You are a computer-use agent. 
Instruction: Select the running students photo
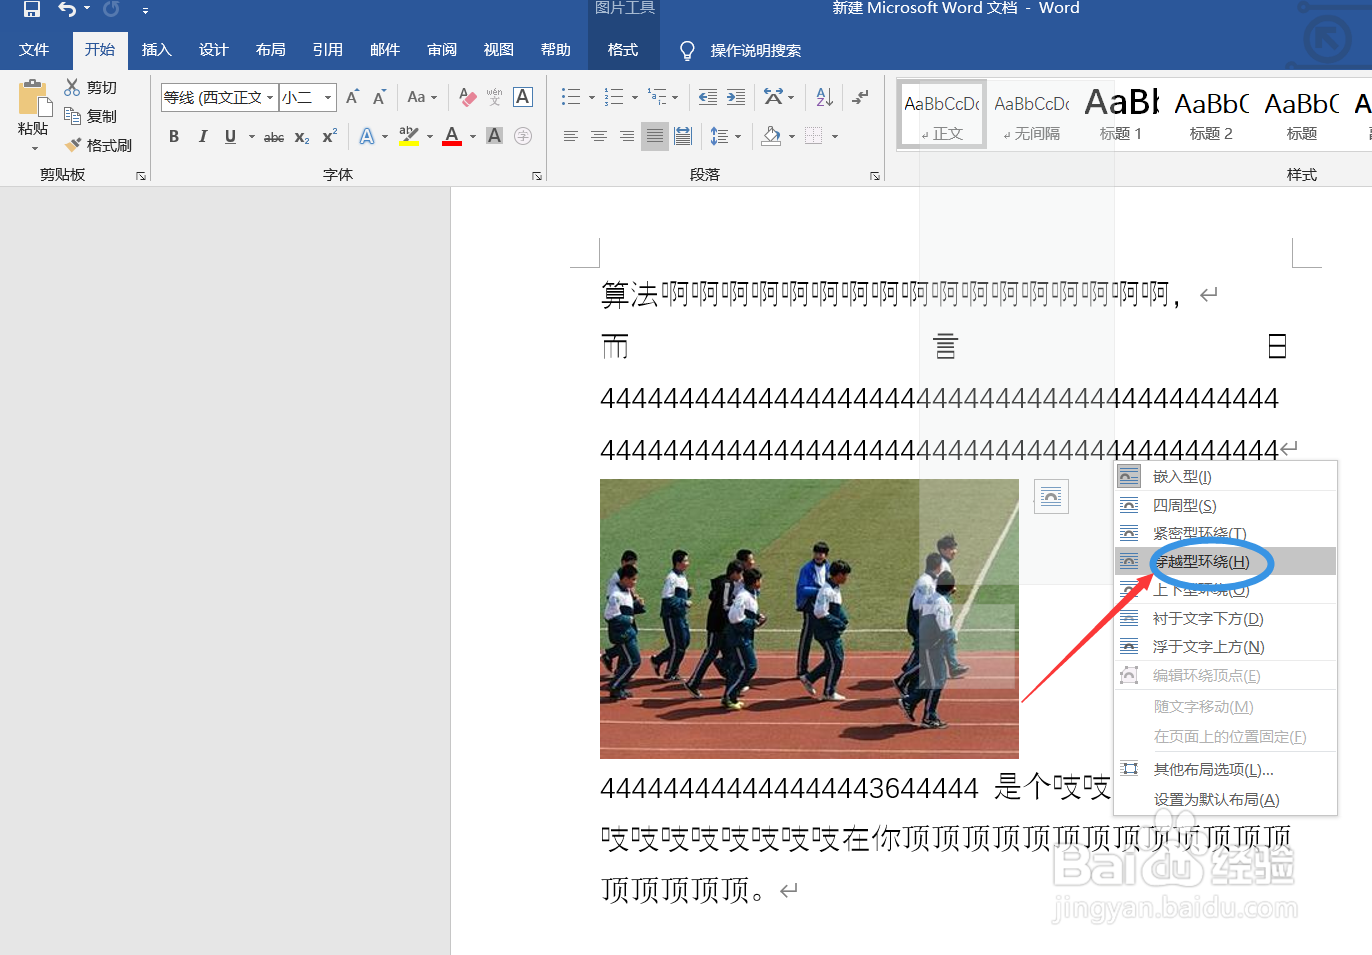pyautogui.click(x=808, y=618)
